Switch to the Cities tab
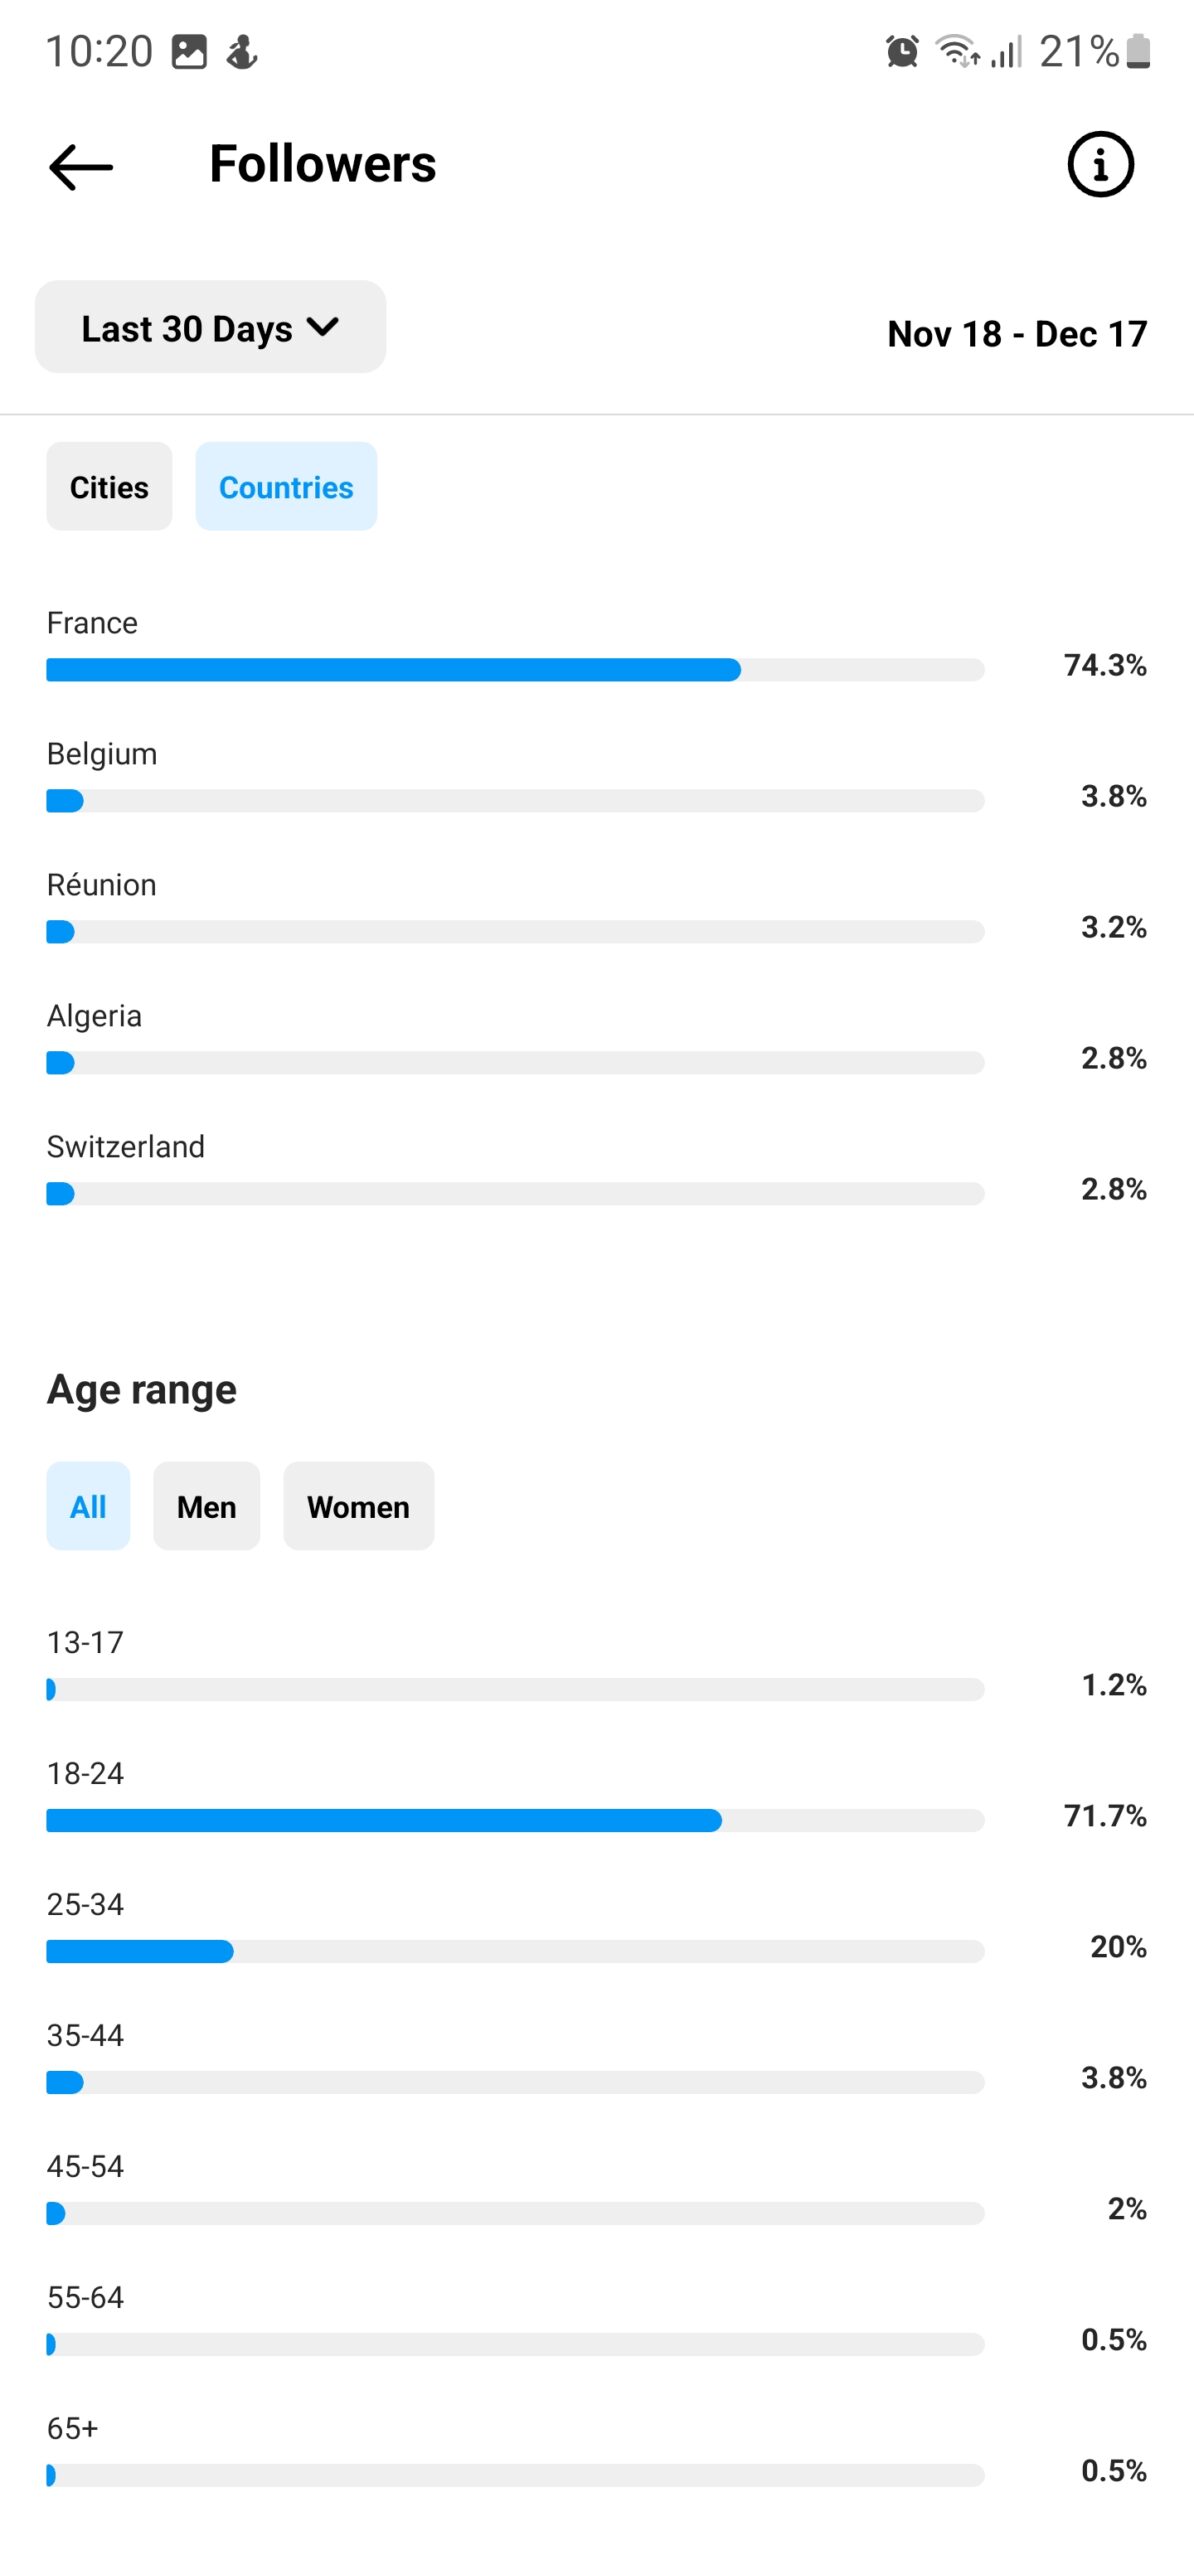 (109, 487)
